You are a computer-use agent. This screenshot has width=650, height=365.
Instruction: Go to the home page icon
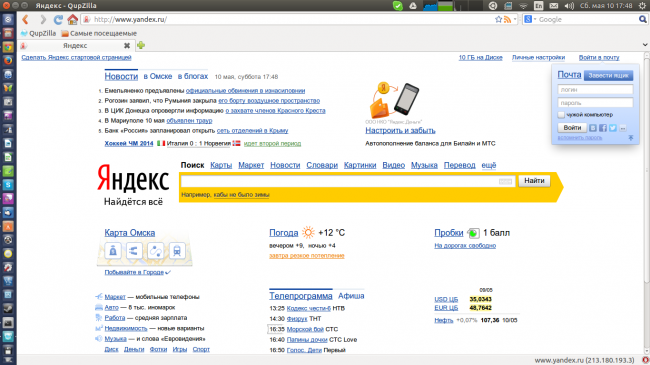tap(73, 19)
